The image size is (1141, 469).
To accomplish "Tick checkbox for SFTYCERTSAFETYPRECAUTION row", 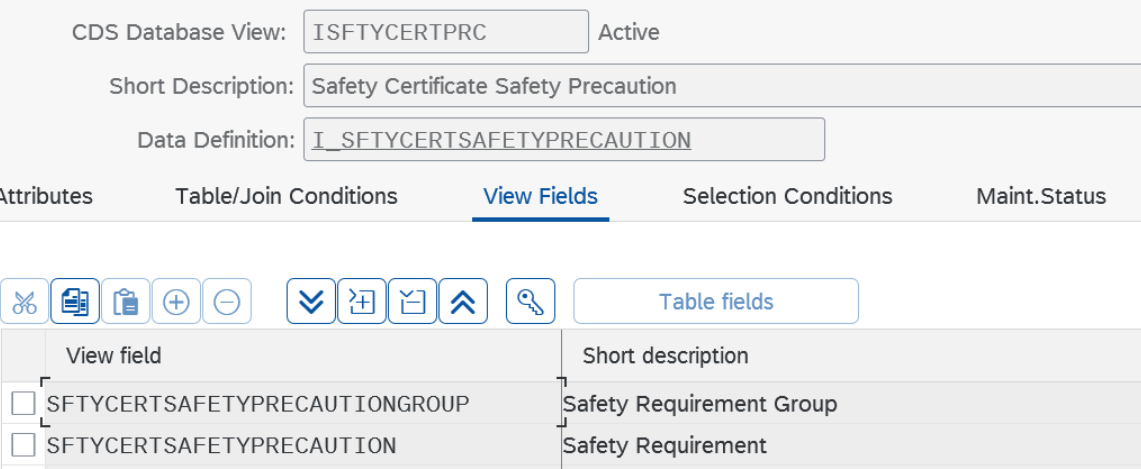I will 23,445.
